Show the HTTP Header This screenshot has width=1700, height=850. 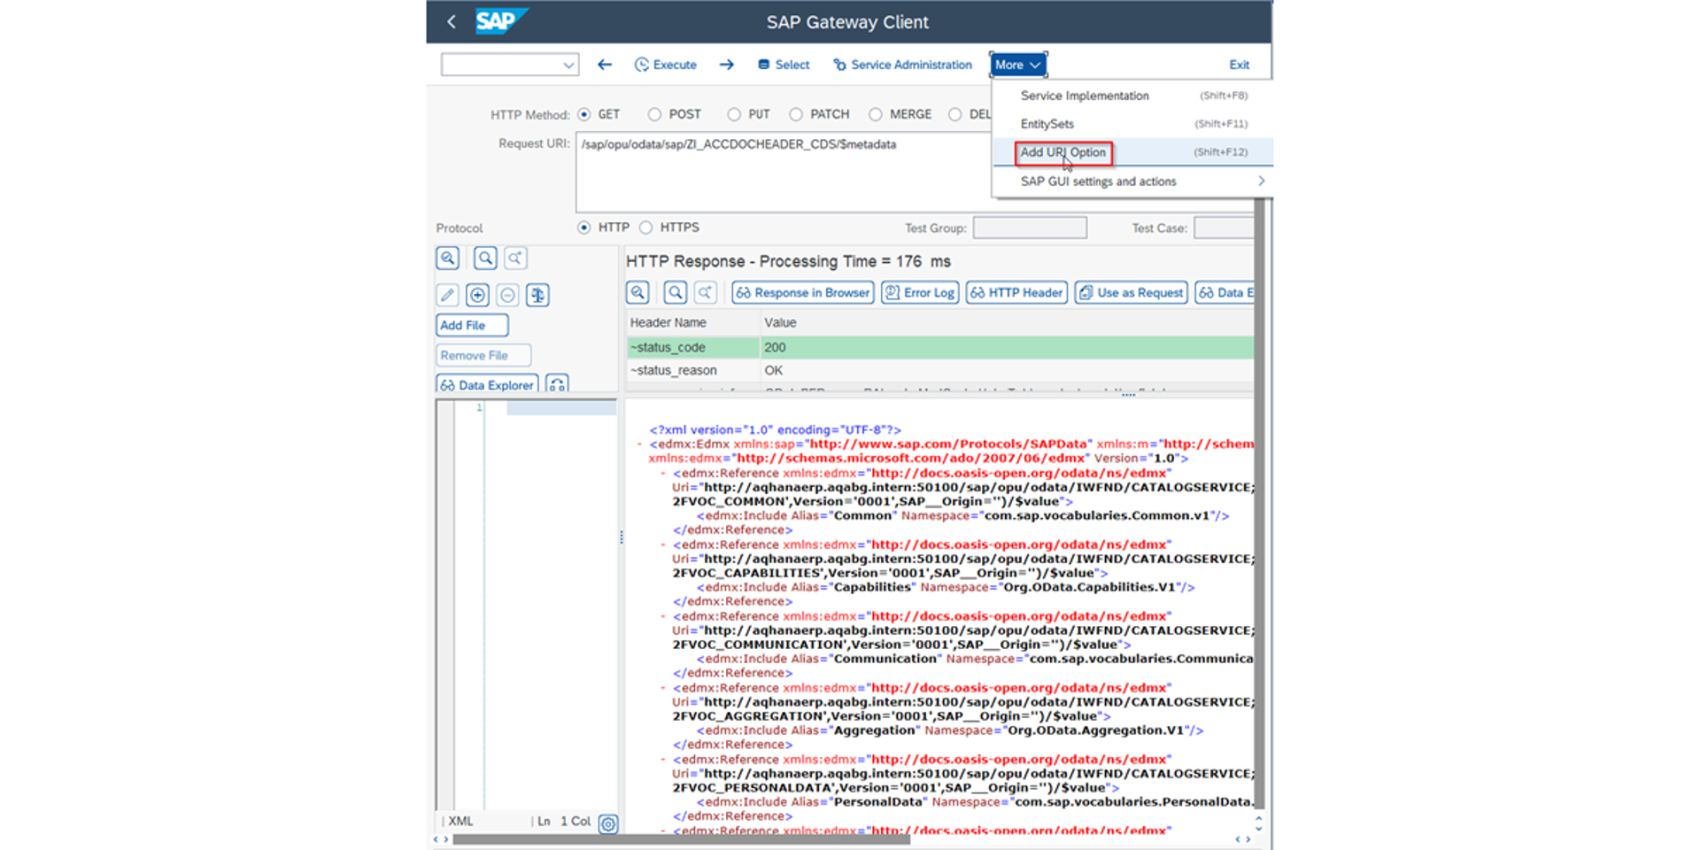tap(1016, 293)
